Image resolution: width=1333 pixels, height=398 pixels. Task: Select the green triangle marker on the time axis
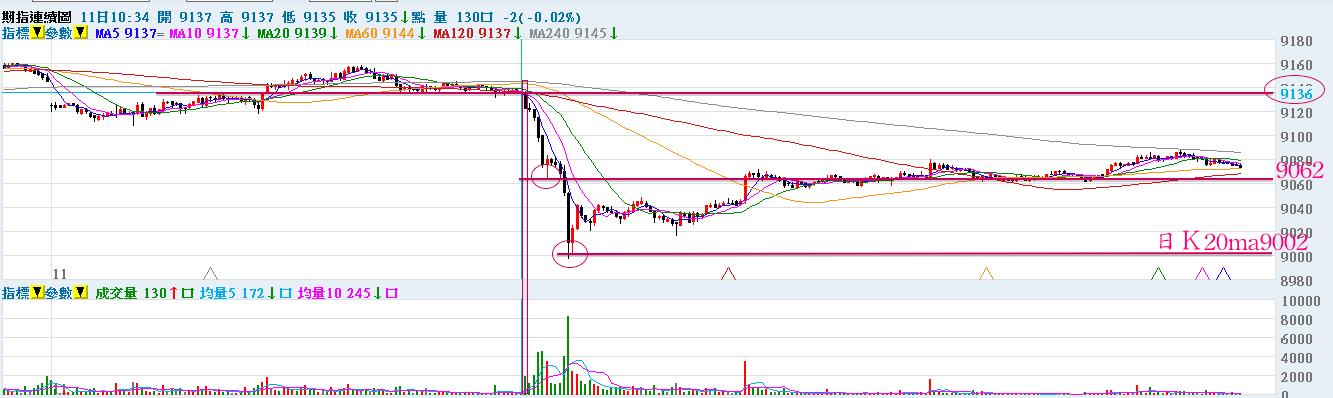(1158, 273)
